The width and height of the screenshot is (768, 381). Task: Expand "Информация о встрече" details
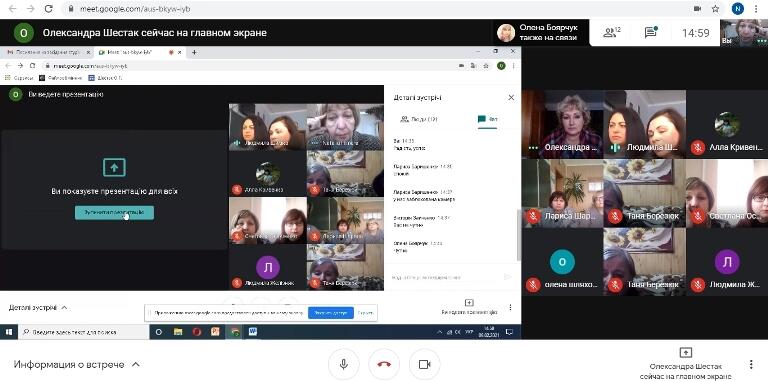76,364
